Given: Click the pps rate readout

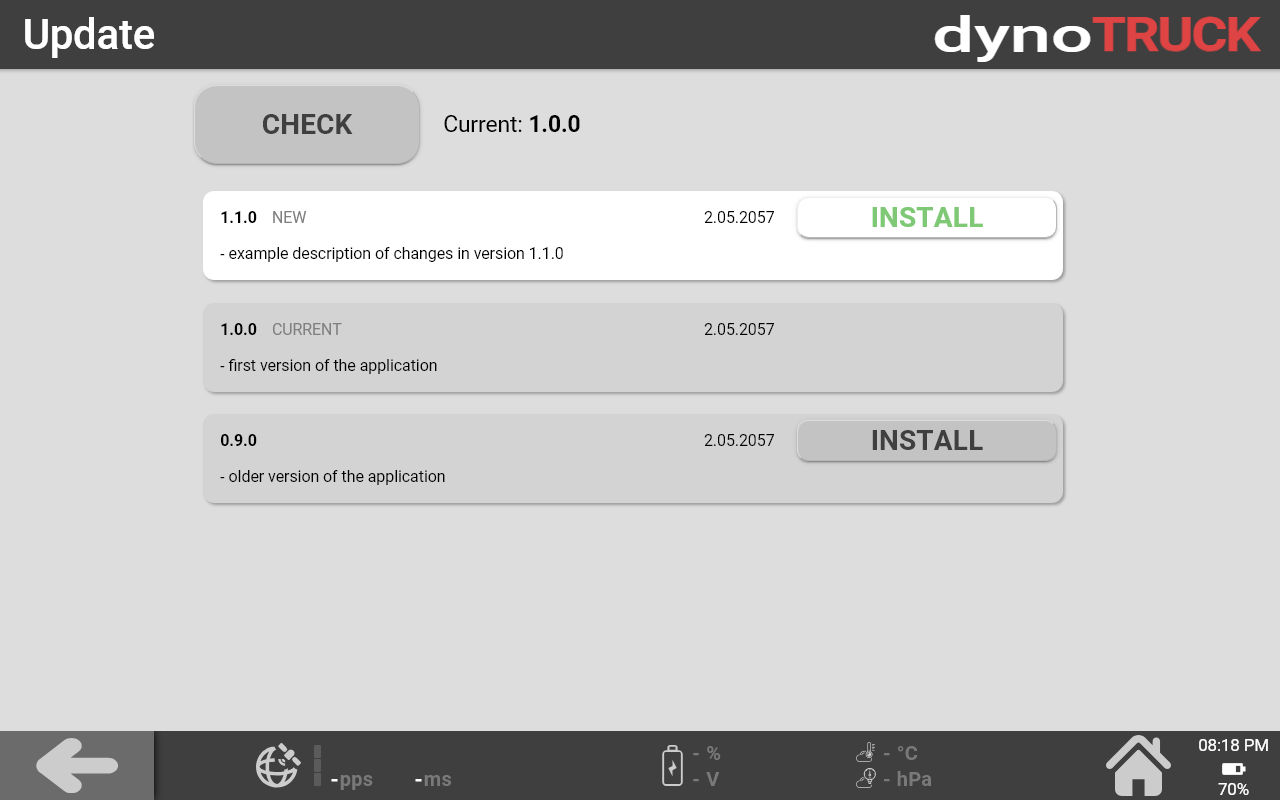Looking at the screenshot, I should coord(352,779).
